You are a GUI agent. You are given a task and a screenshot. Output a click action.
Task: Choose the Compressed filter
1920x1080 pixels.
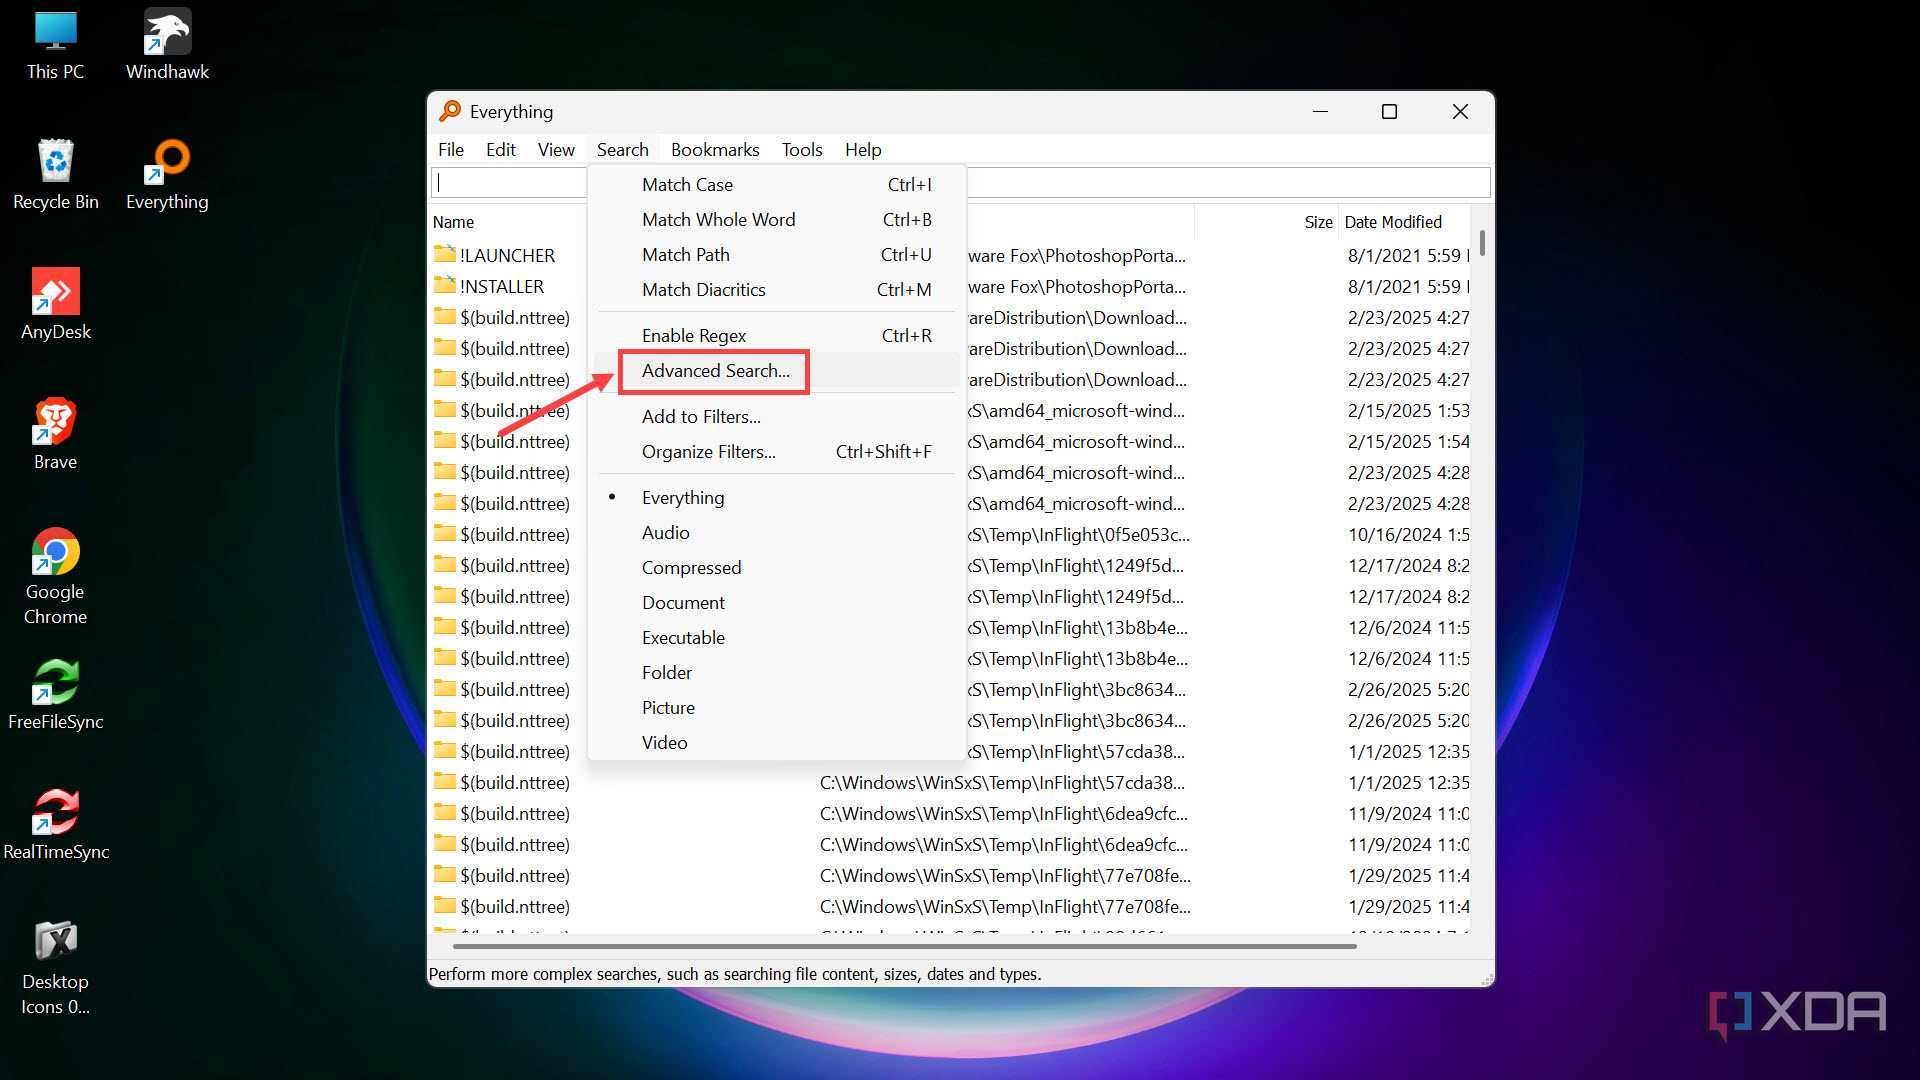pyautogui.click(x=777, y=568)
